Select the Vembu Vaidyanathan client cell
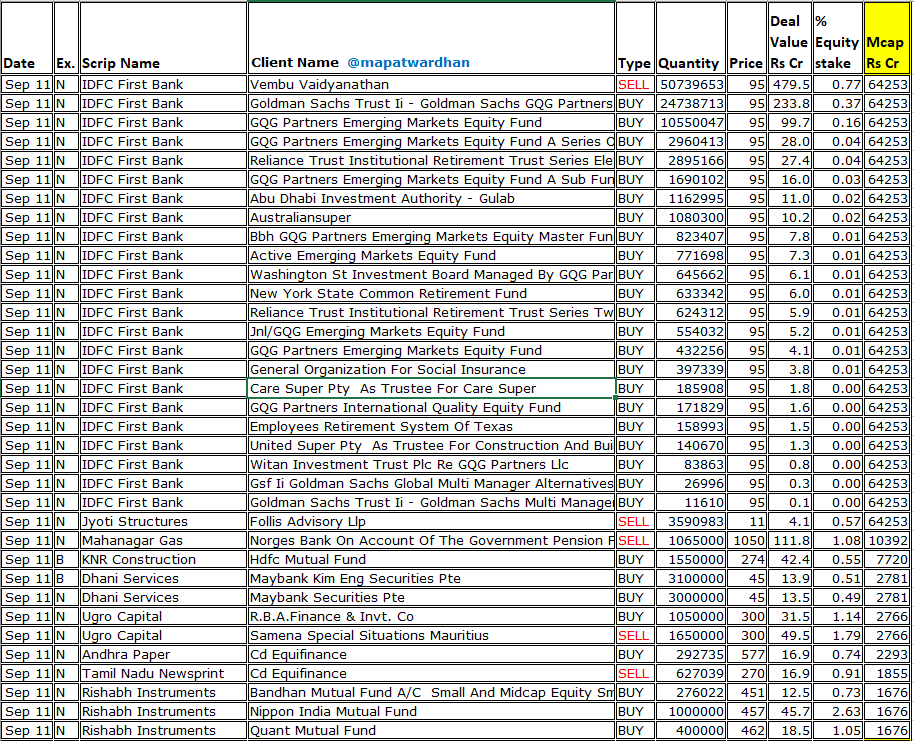Viewport: 914px width, 741px height. coord(431,85)
